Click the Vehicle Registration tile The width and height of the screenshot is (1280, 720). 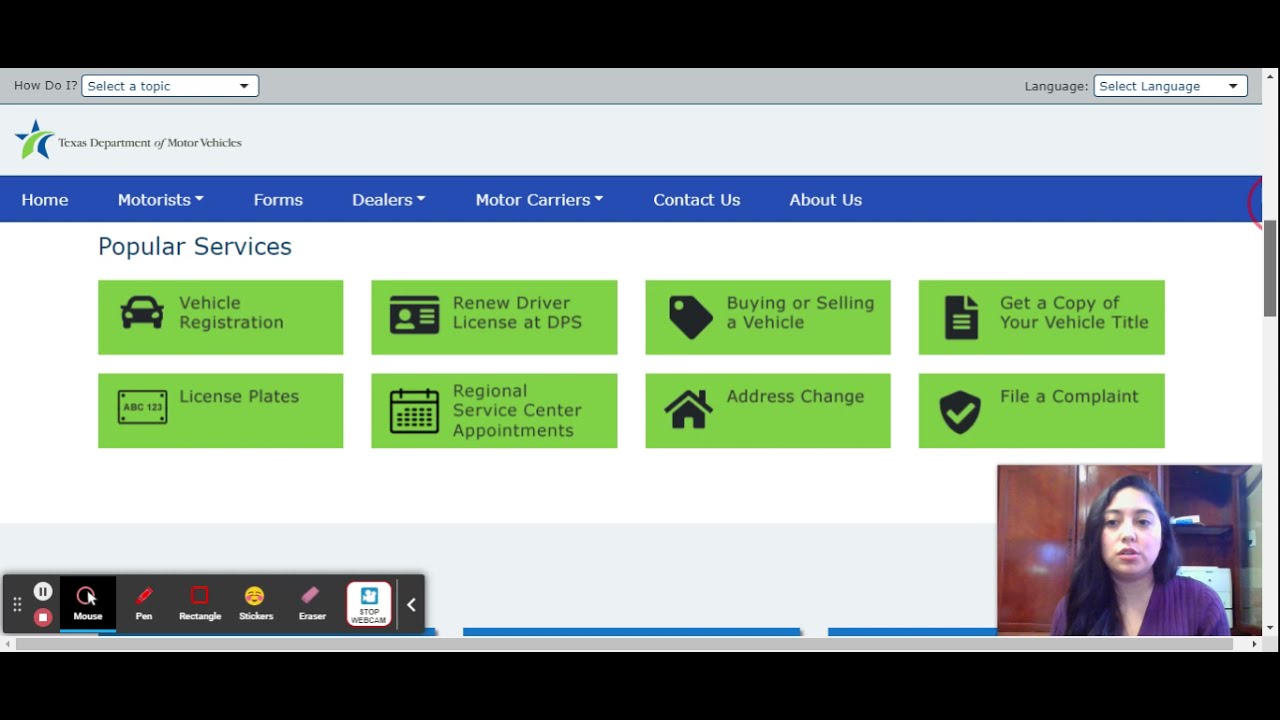220,317
